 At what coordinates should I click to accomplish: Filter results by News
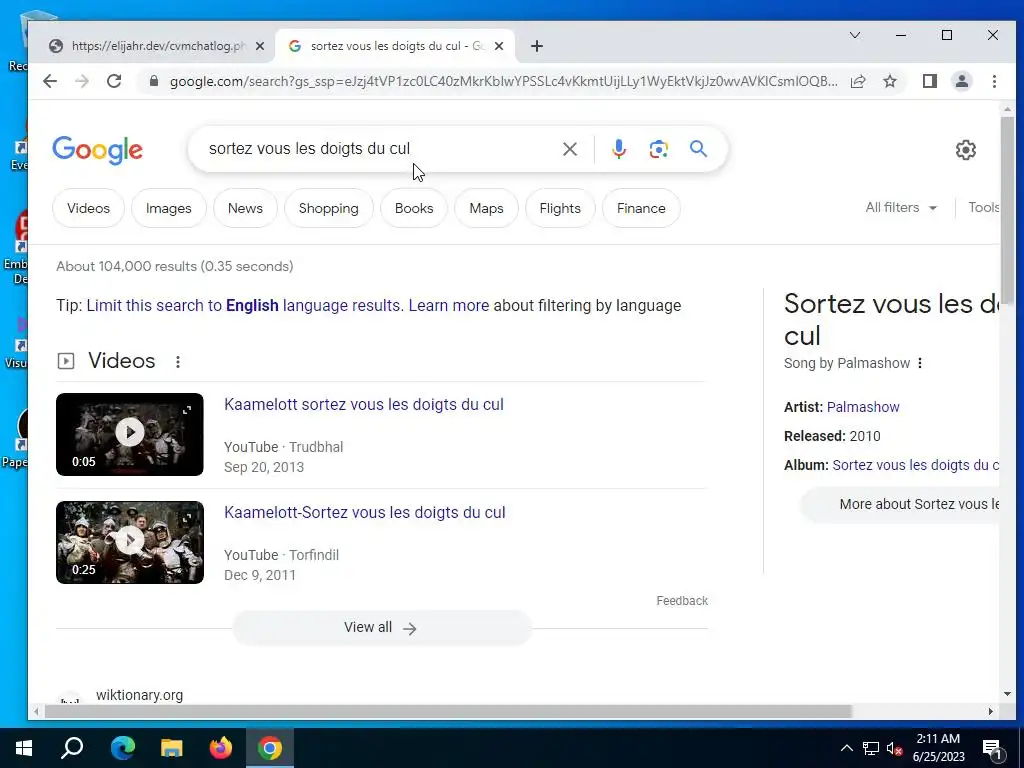point(245,208)
